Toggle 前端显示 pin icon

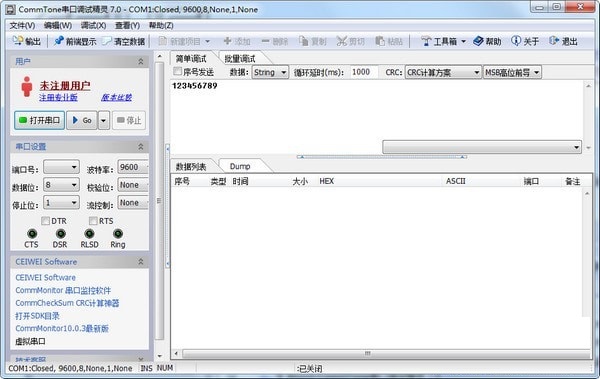pyautogui.click(x=59, y=41)
